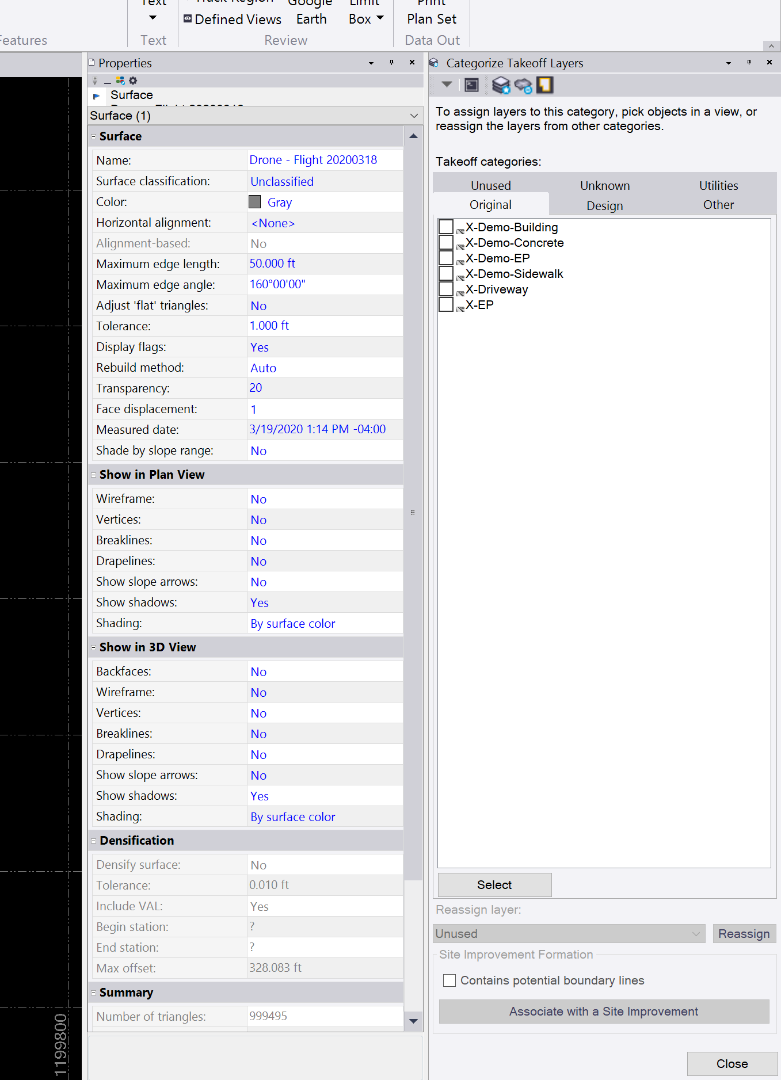Click the Face displacement value 1
Screen dimensions: 781x1080
pos(325,409)
